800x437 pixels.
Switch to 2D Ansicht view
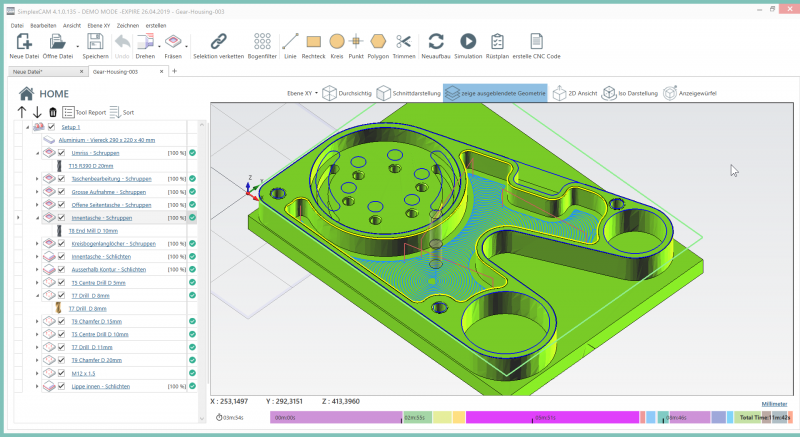[575, 93]
